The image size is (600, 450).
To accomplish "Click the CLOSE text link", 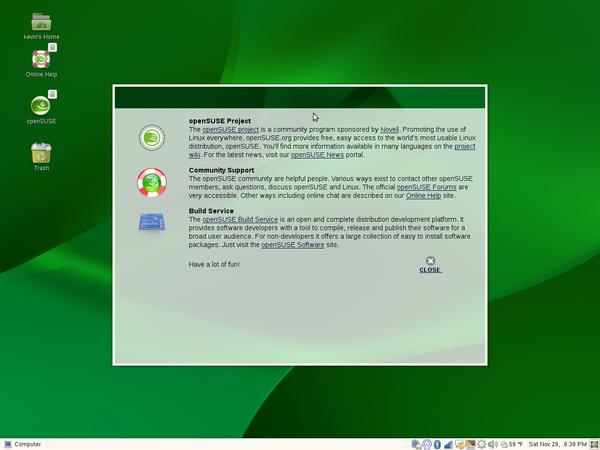I will [430, 270].
